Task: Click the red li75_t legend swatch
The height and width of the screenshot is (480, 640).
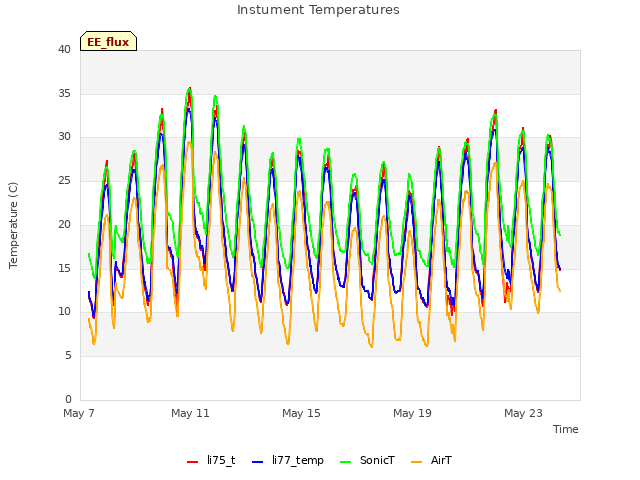Action: [192, 462]
